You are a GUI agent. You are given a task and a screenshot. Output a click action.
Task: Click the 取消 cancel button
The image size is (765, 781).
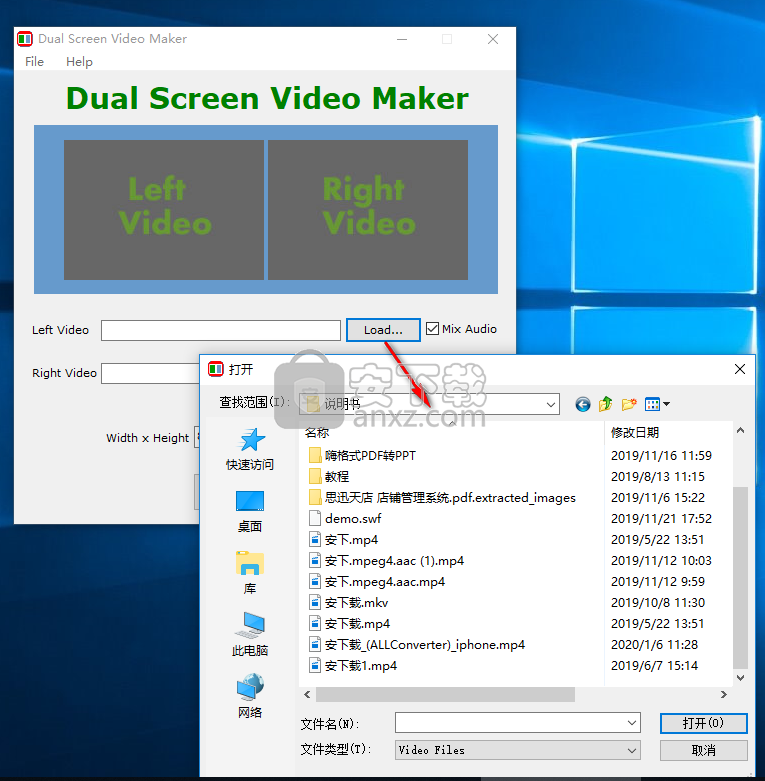tap(703, 750)
